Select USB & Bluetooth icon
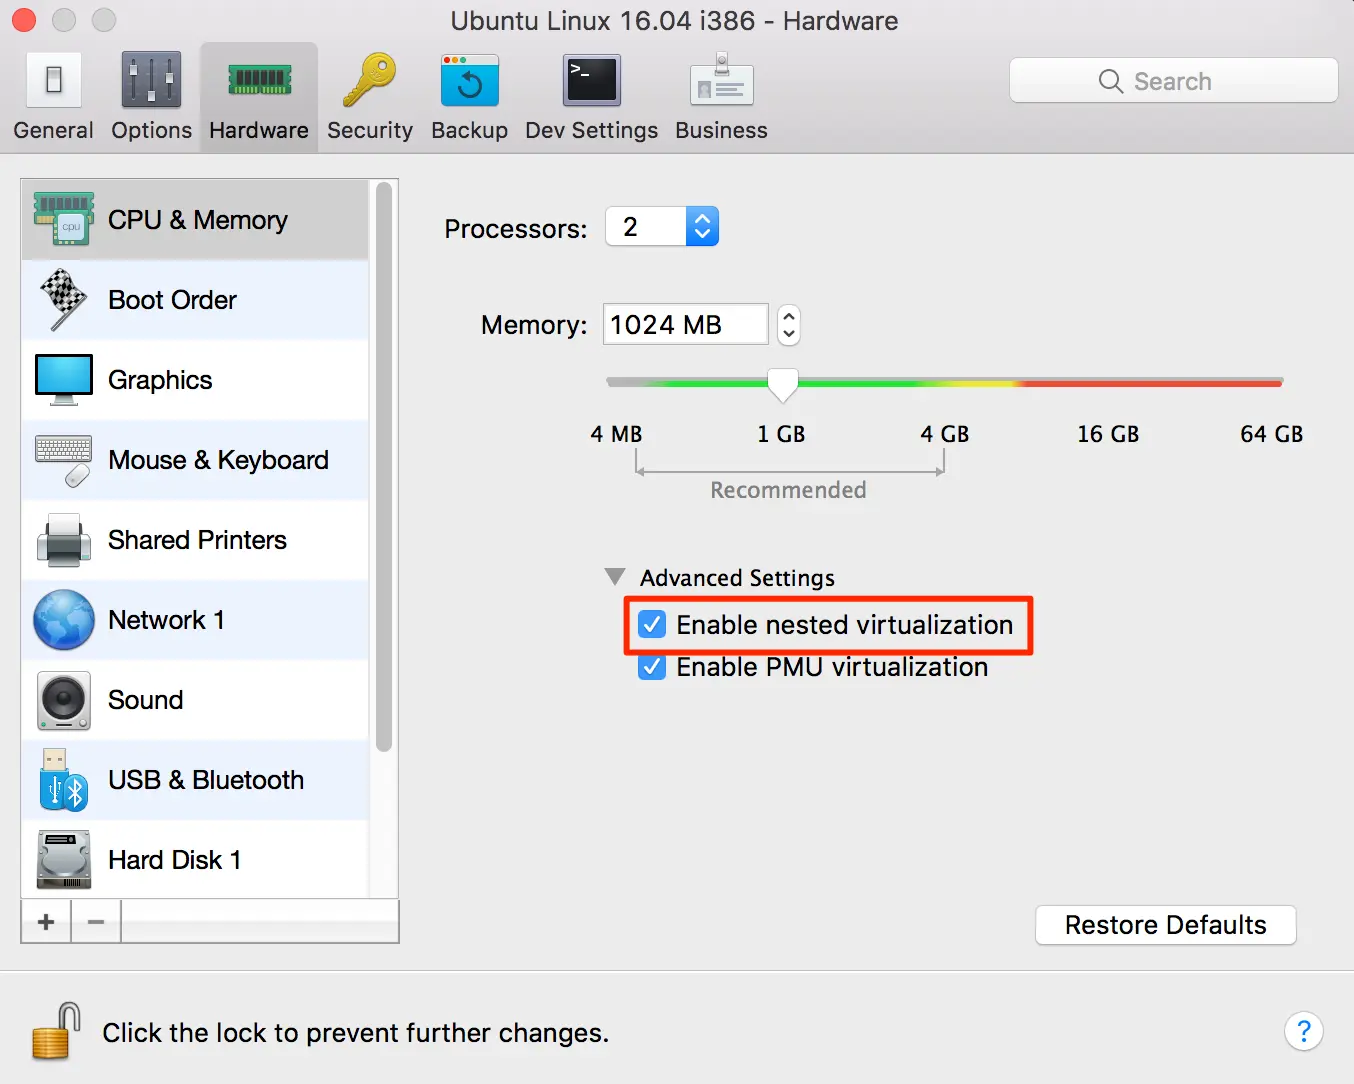Viewport: 1354px width, 1084px height. click(x=64, y=780)
